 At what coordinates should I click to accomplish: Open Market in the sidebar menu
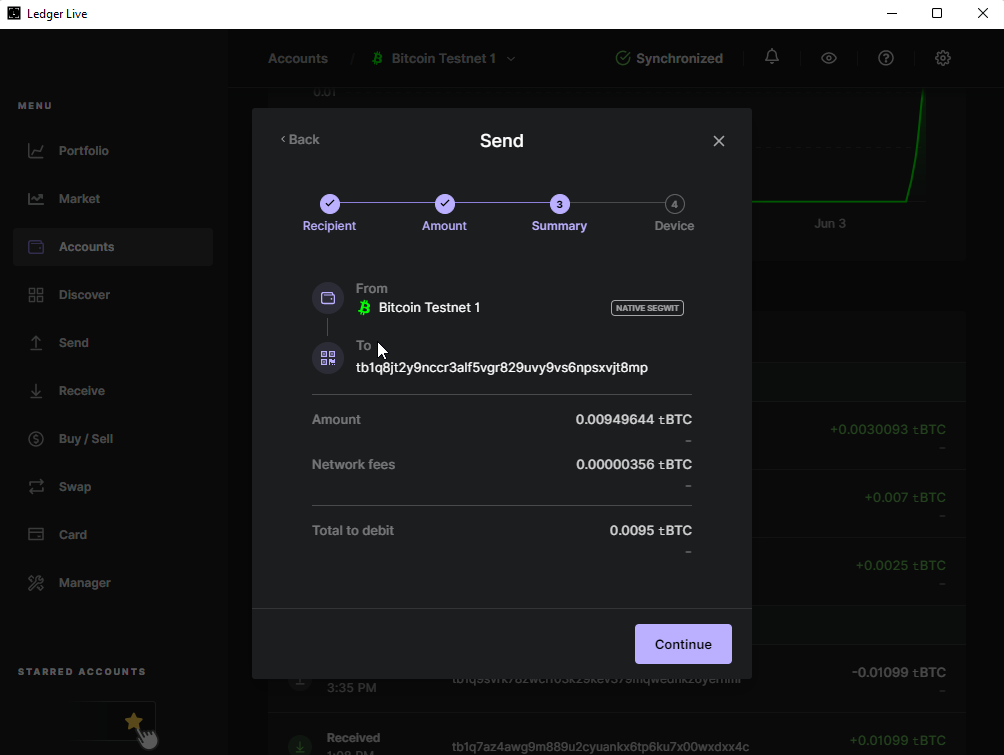click(79, 199)
